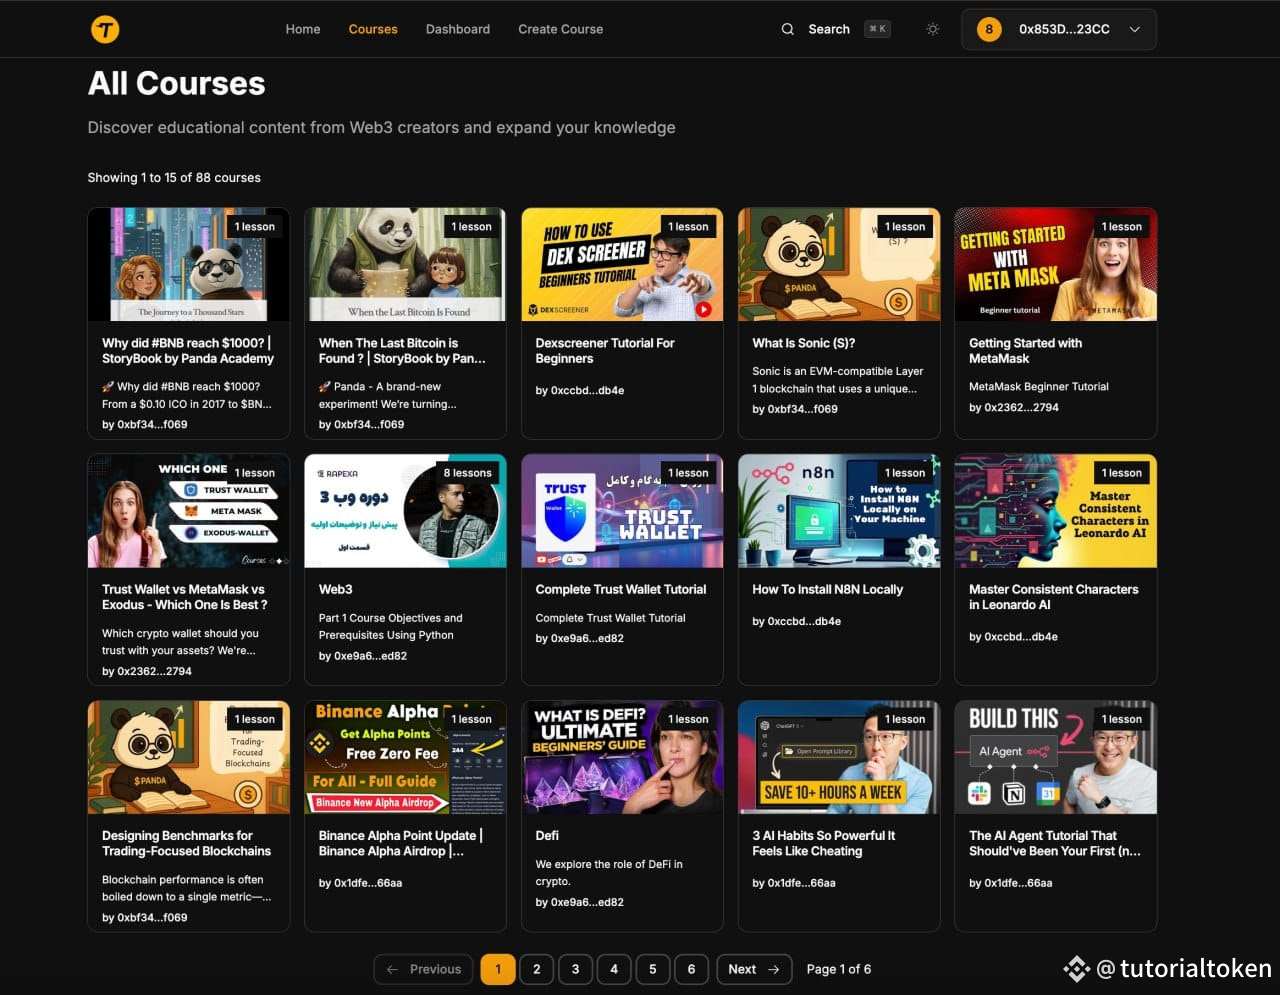Image resolution: width=1280 pixels, height=995 pixels.
Task: Click the ⌘K shortcut badge
Action: [x=877, y=29]
